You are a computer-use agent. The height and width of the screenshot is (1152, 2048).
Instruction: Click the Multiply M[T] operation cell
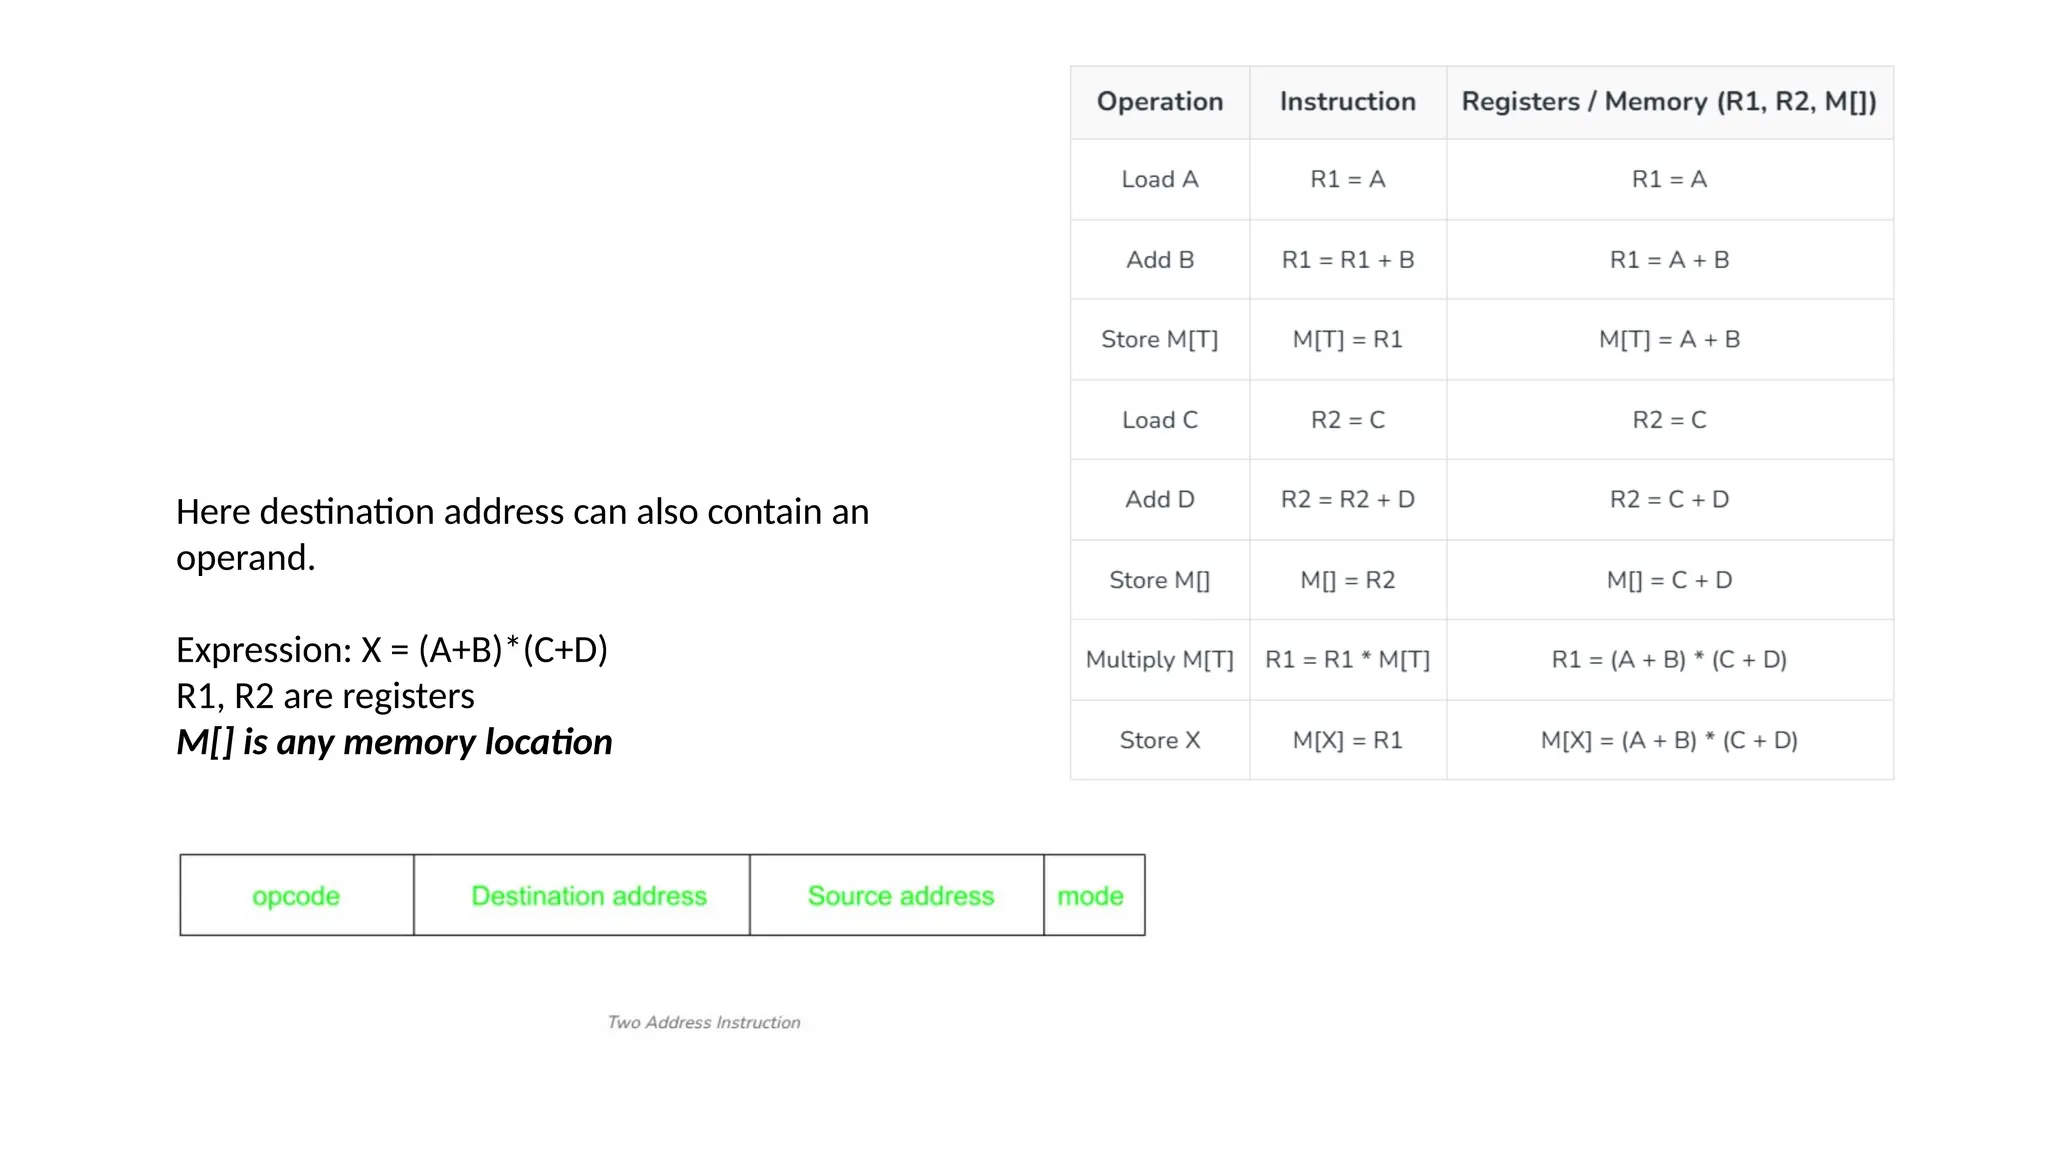(x=1160, y=660)
